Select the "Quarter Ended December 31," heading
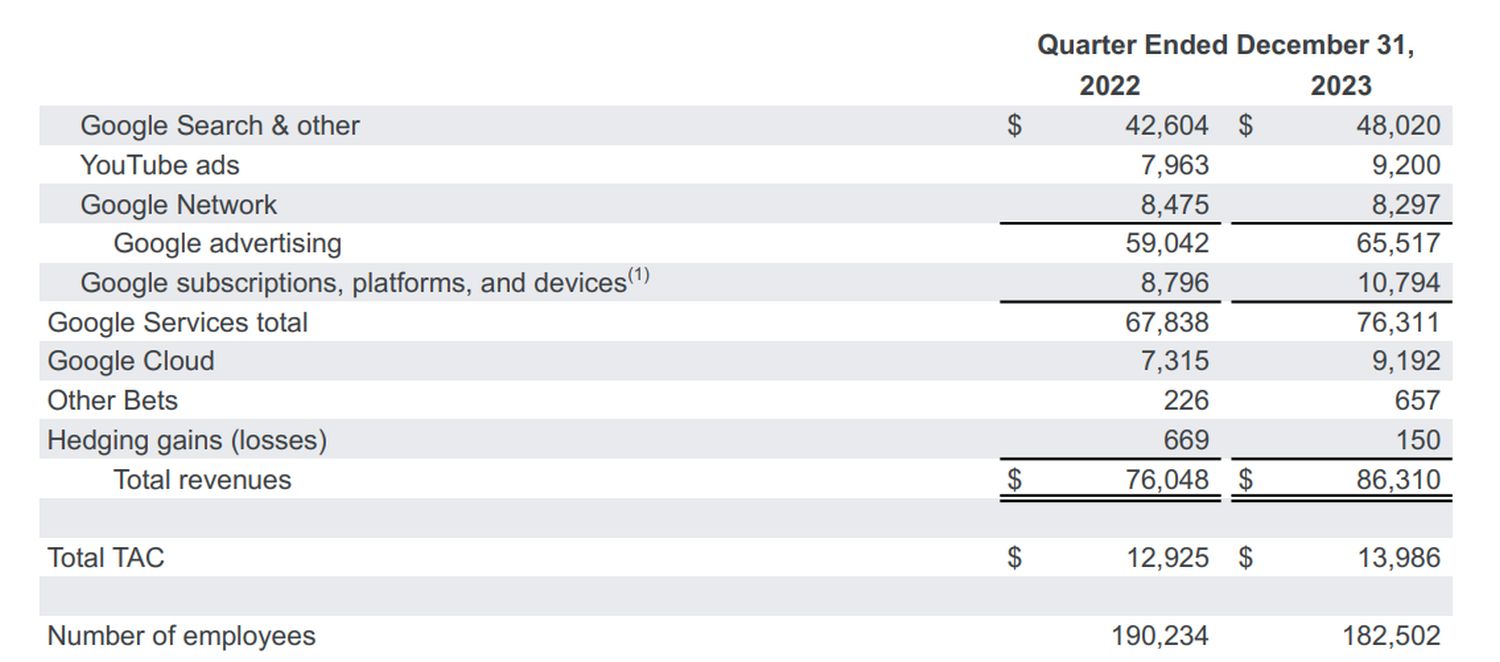Viewport: 1500px width, 662px height. (x=1225, y=45)
